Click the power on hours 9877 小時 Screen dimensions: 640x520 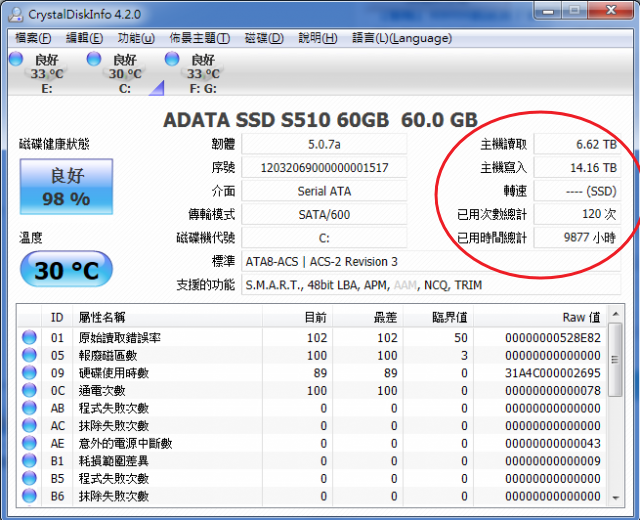577,238
